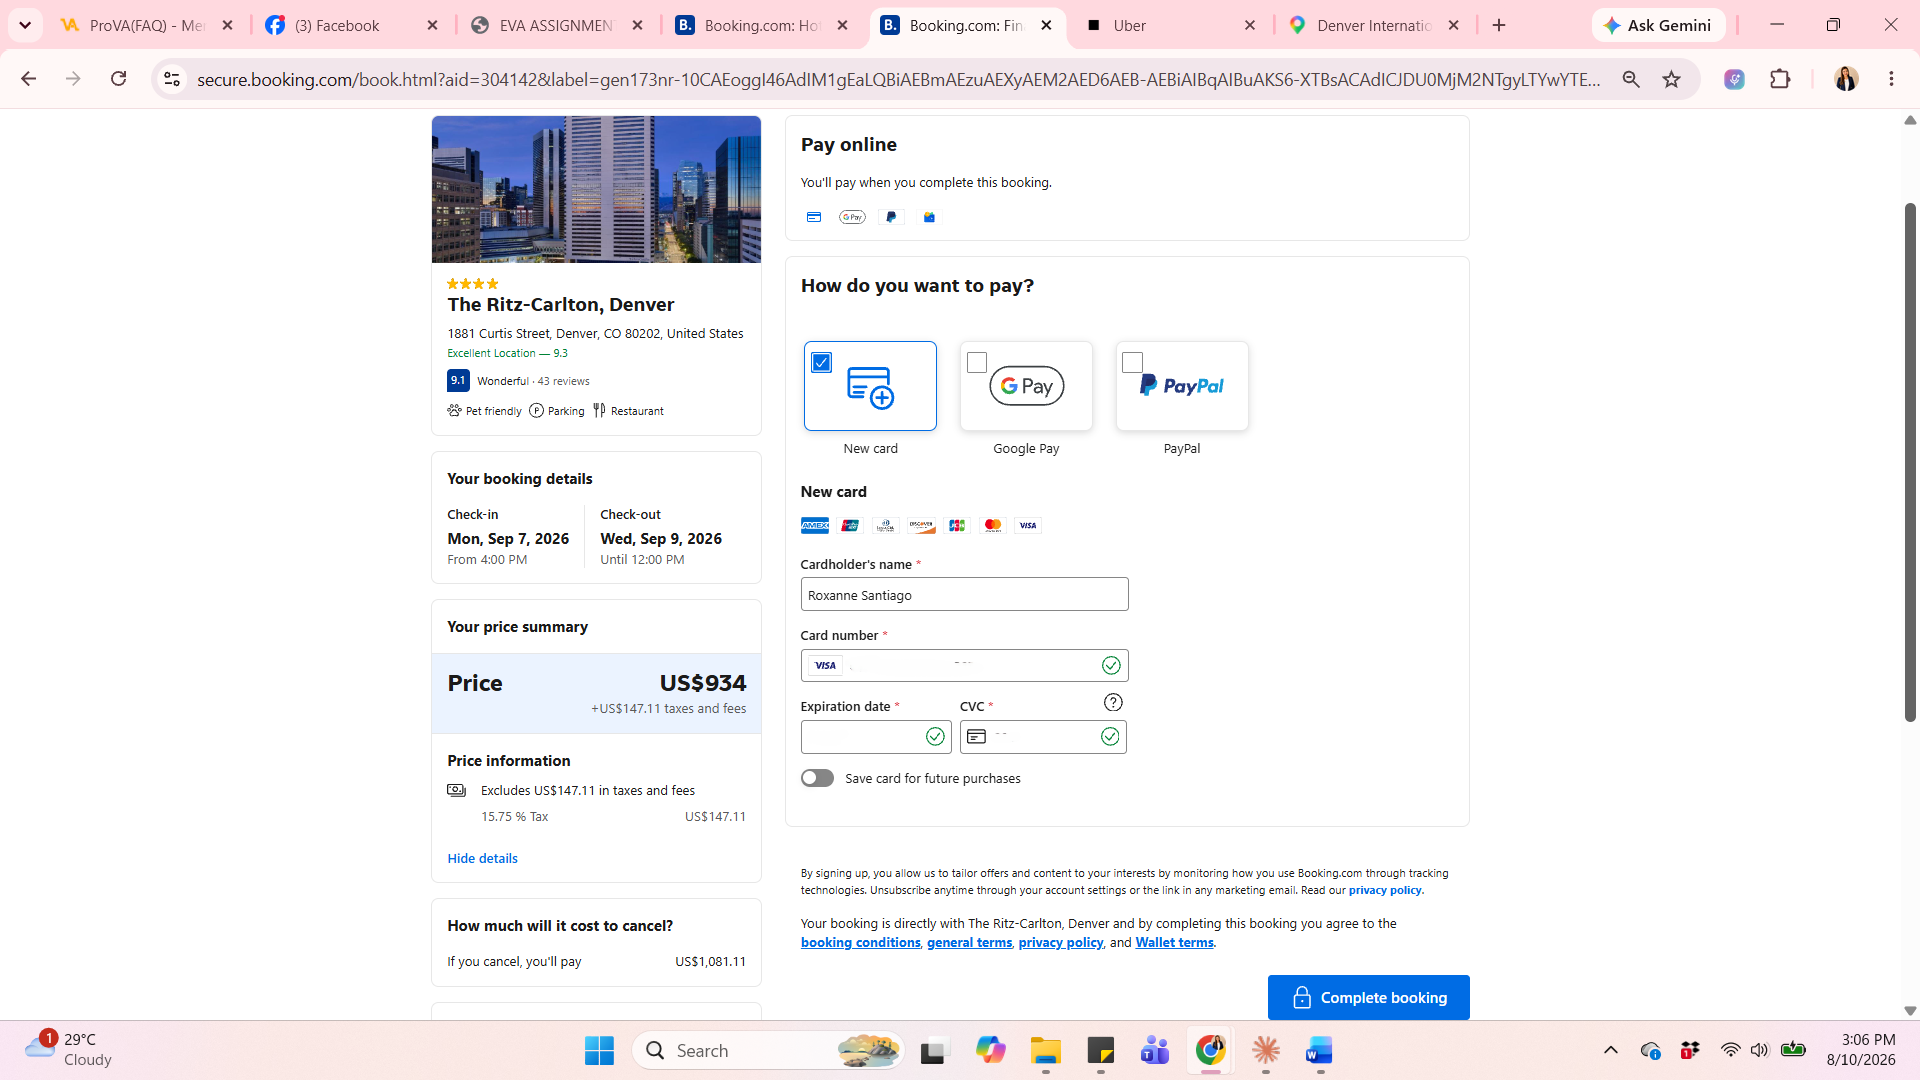Open the general terms link
This screenshot has width=1920, height=1080.
coord(969,942)
